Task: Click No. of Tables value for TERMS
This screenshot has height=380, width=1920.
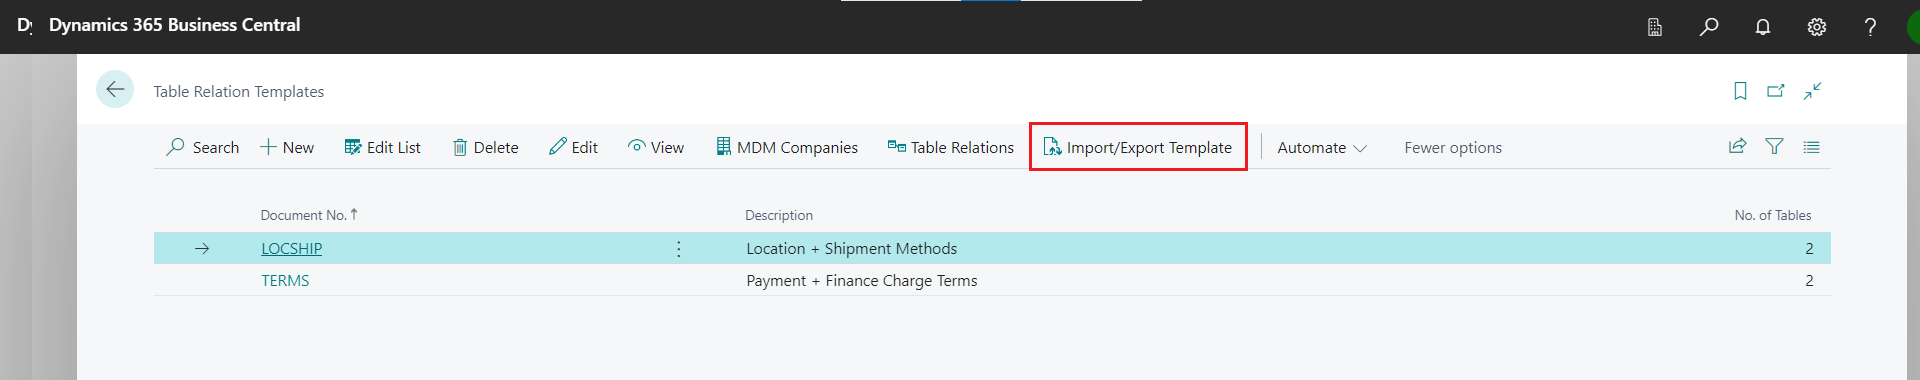Action: click(x=1809, y=280)
